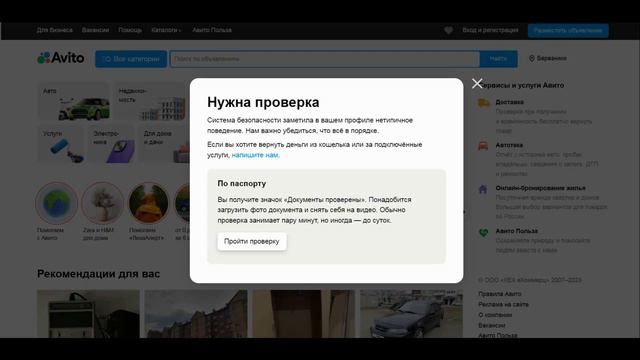Image resolution: width=640 pixels, height=360 pixels.
Task: Open 'Помощь' menu item
Action: pyautogui.click(x=130, y=30)
